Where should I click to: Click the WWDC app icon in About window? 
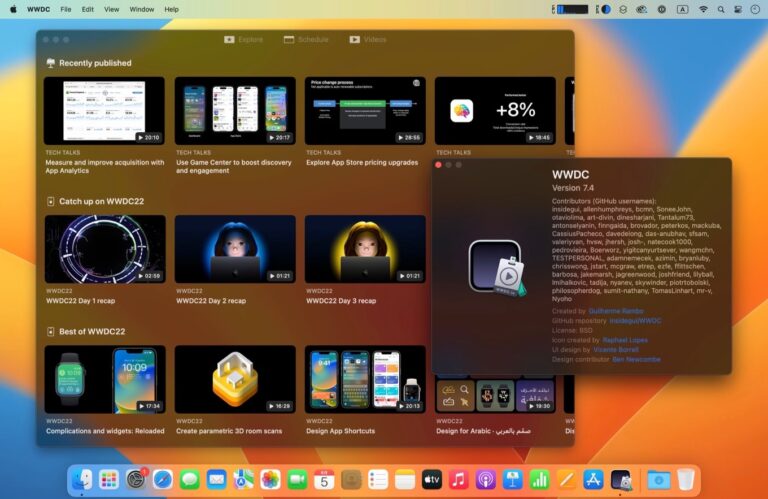tap(496, 268)
